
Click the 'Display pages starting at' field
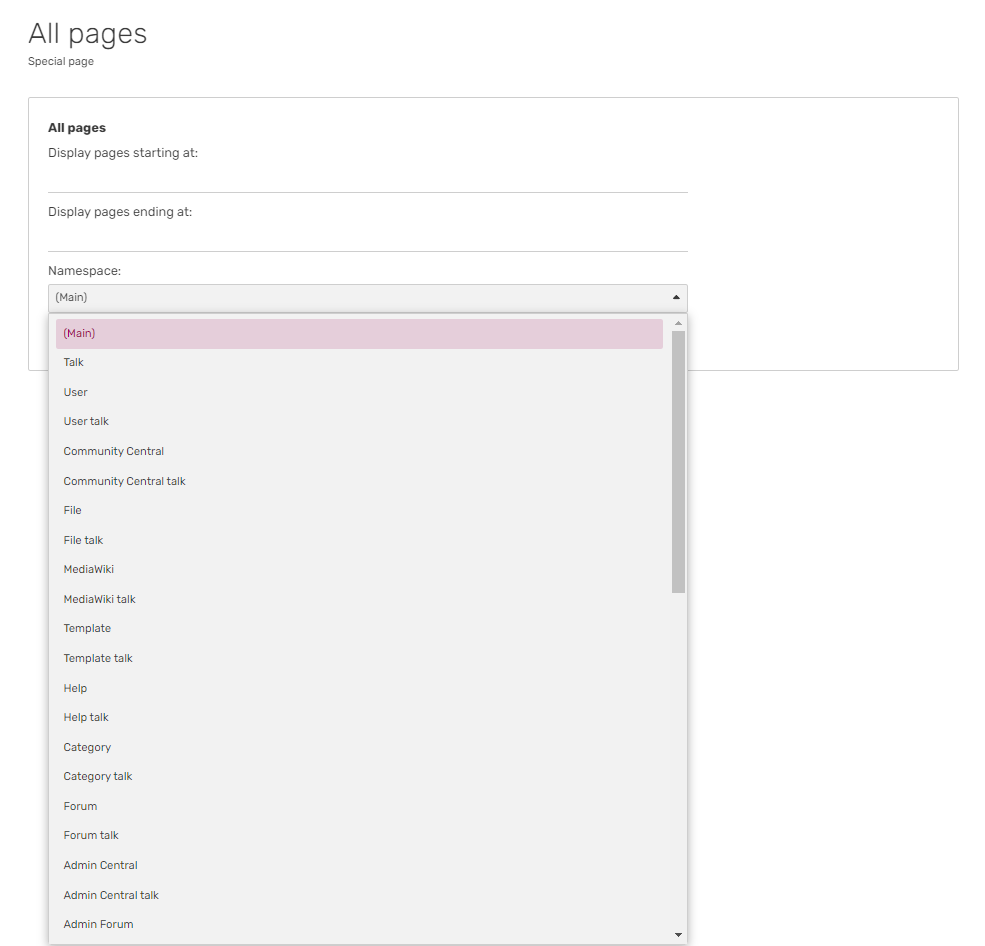pos(367,178)
